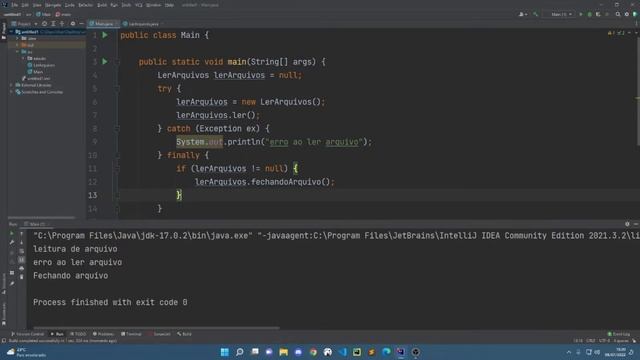The width and height of the screenshot is (640, 360).
Task: Open user account dropdown in toolbar
Action: 522,14
